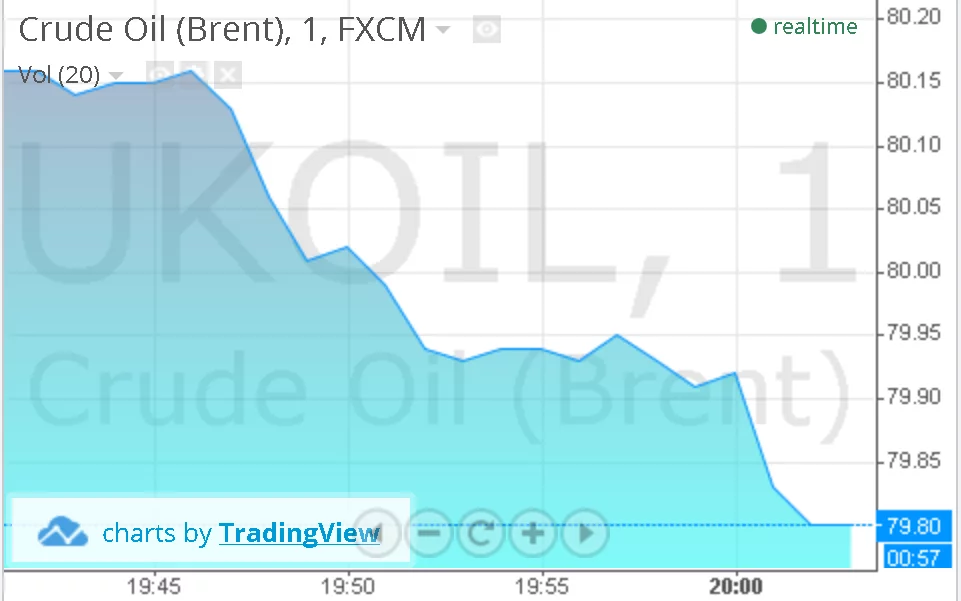This screenshot has height=601, width=961.
Task: Click the 80.00 level on the price scale
Action: pyautogui.click(x=914, y=271)
